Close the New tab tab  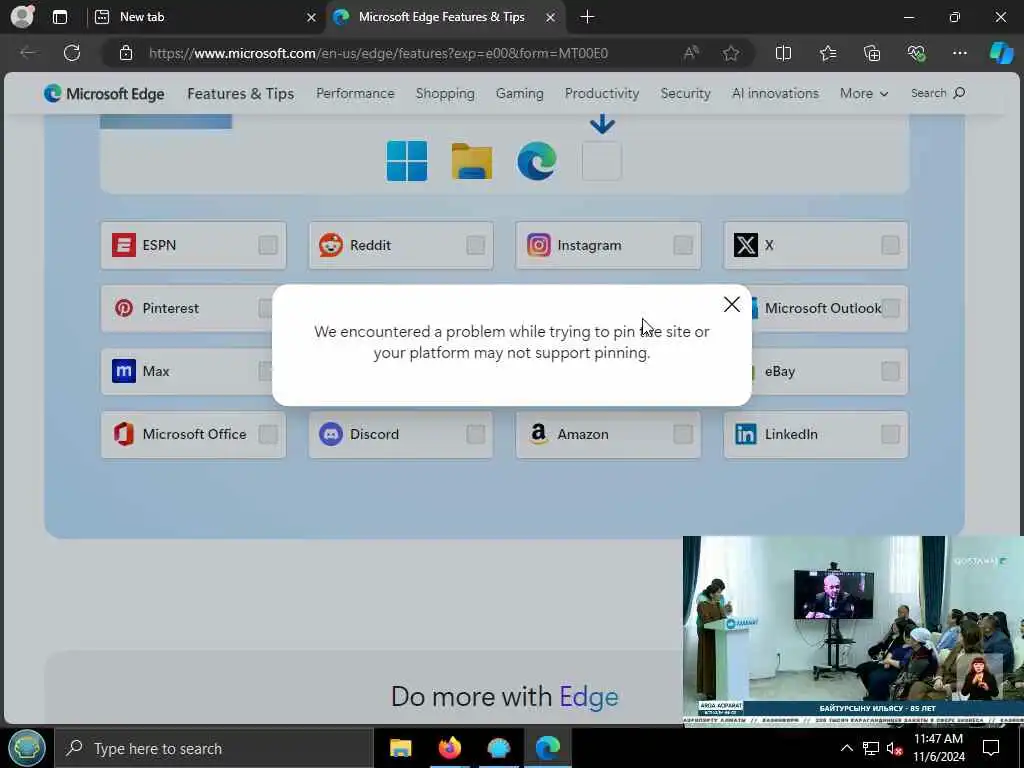pyautogui.click(x=312, y=18)
